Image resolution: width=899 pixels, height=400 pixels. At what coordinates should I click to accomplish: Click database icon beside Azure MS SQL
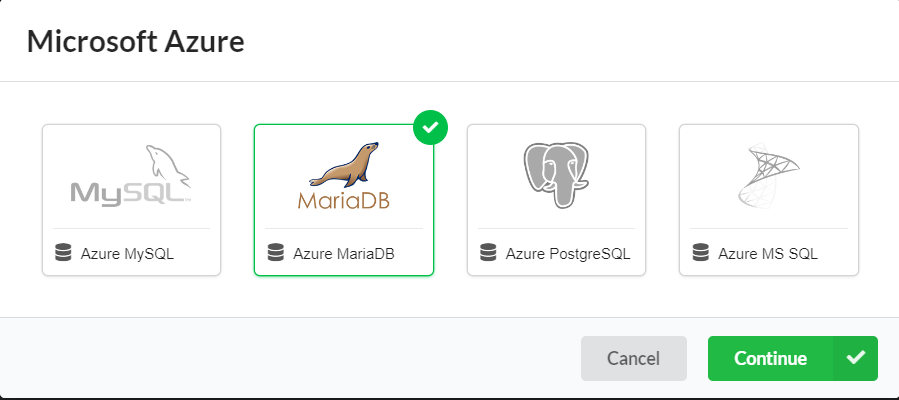click(x=701, y=253)
